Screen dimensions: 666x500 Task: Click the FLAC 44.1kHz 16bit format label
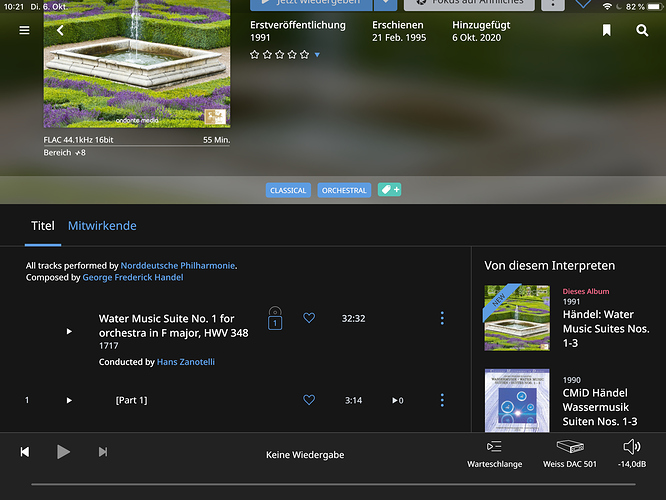(78, 140)
